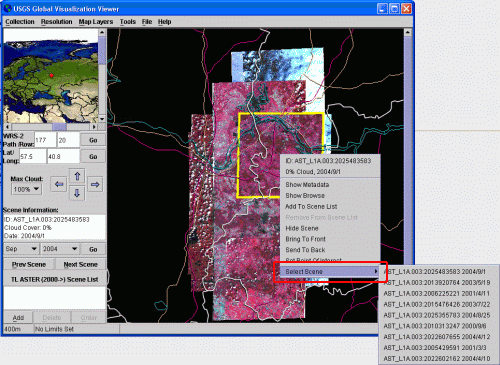Choose Hide Scene in context menu

tap(330, 228)
